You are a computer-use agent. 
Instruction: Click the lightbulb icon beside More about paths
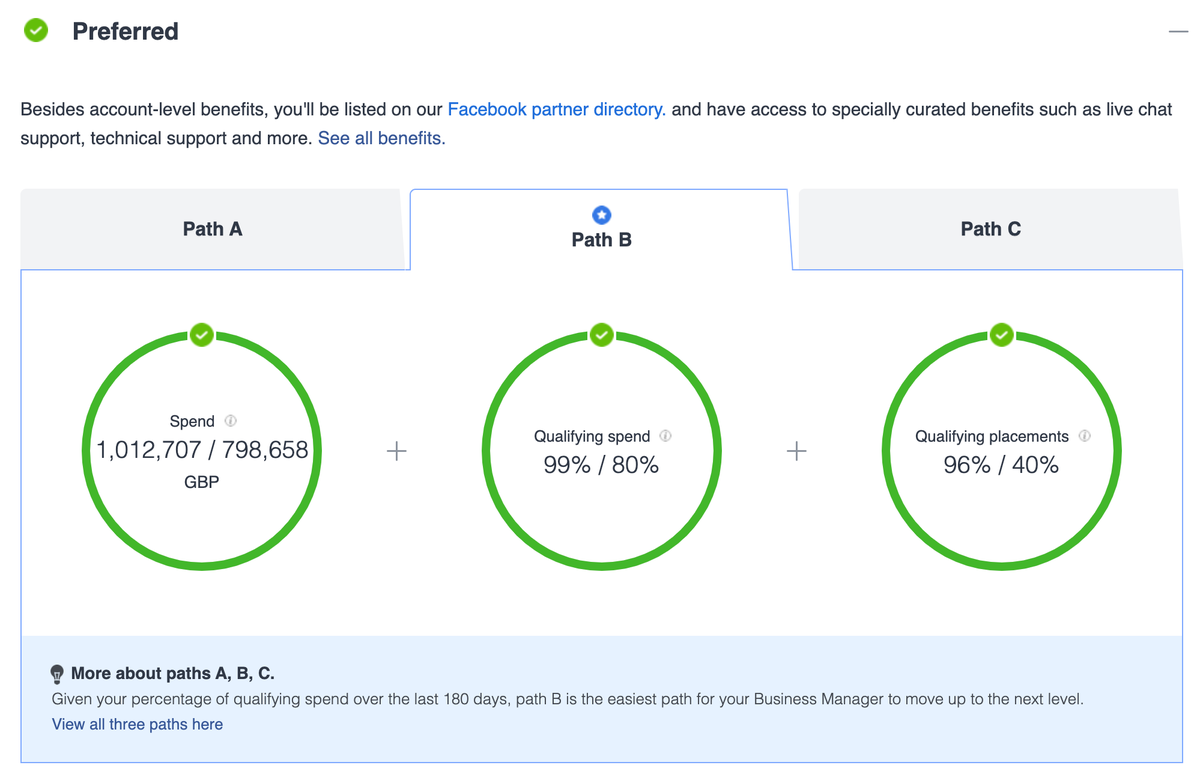pos(57,674)
